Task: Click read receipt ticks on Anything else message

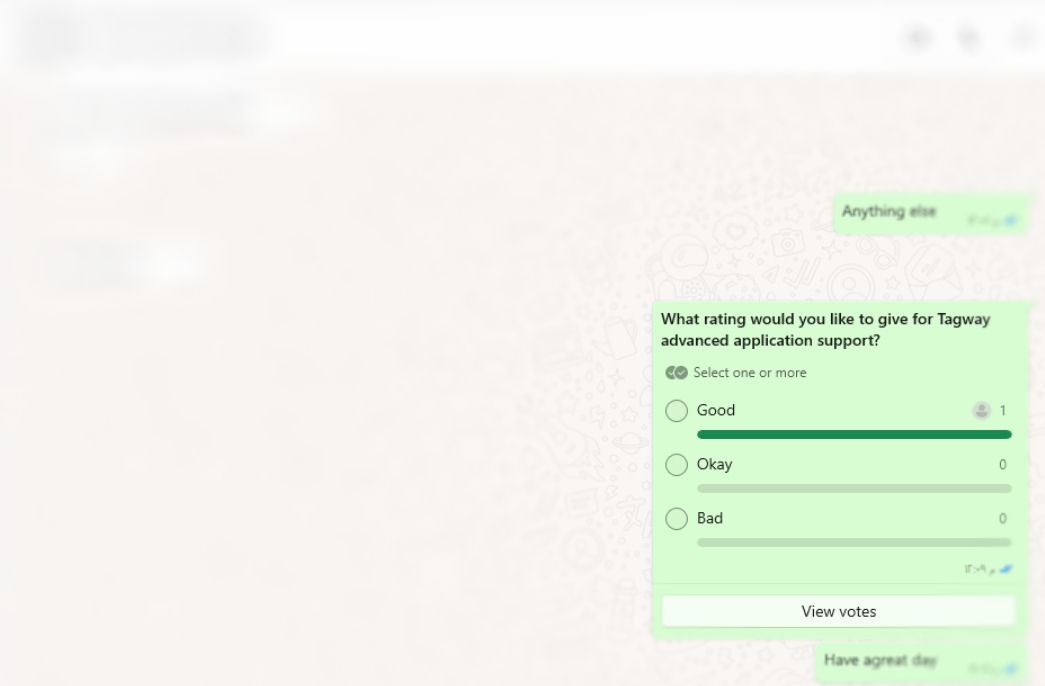Action: (x=1011, y=221)
